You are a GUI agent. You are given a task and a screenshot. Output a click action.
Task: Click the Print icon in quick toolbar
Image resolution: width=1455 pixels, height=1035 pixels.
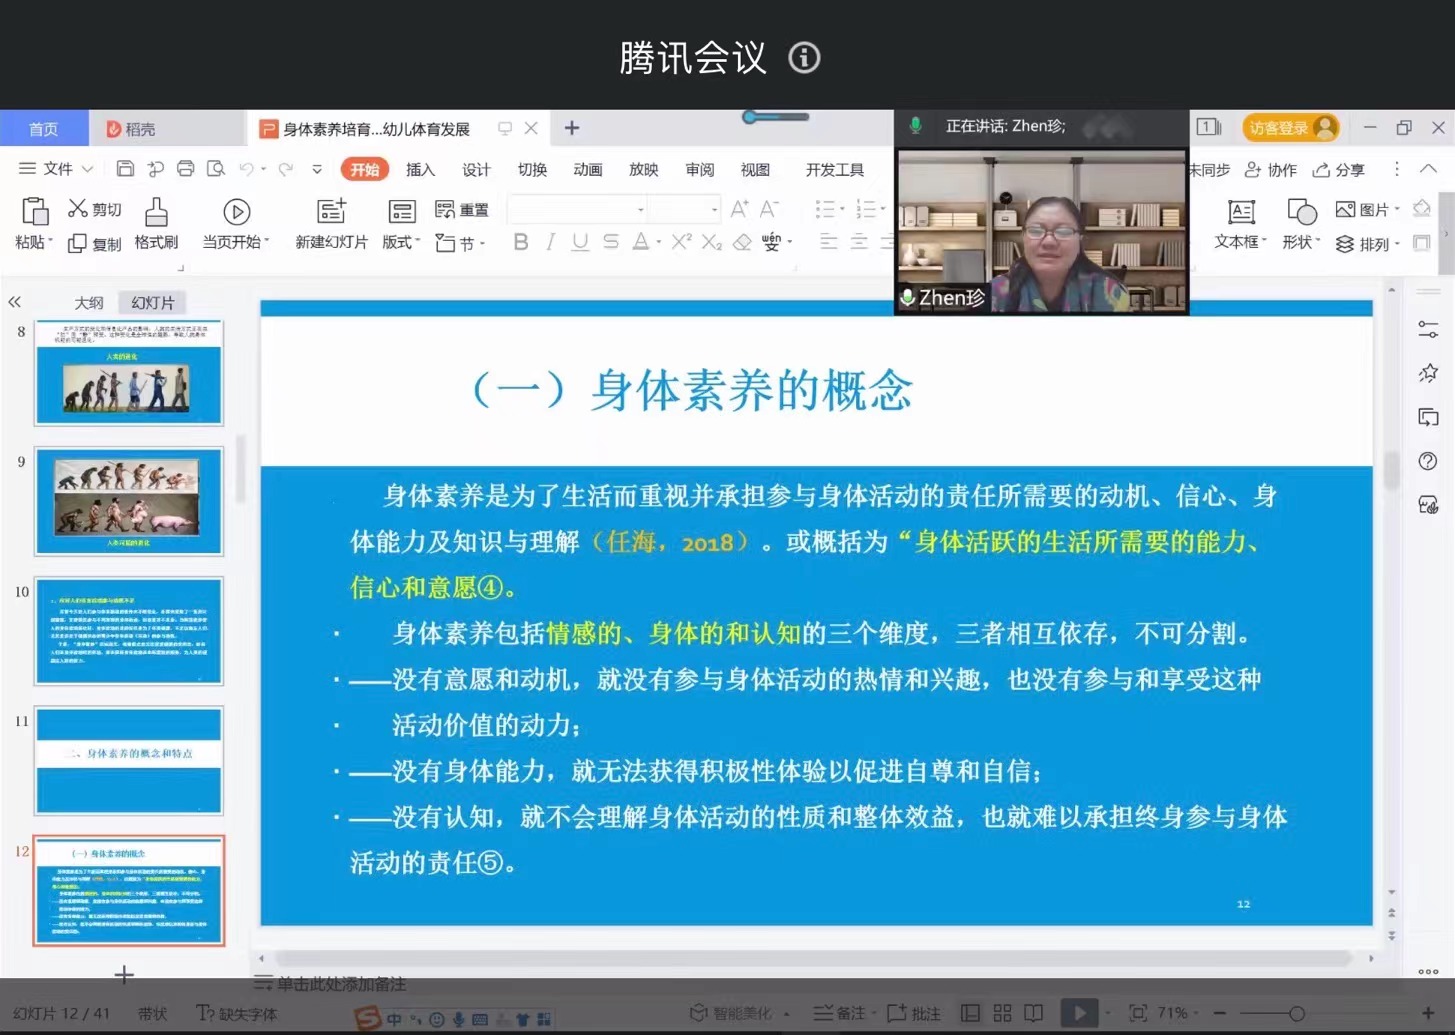[x=185, y=169]
